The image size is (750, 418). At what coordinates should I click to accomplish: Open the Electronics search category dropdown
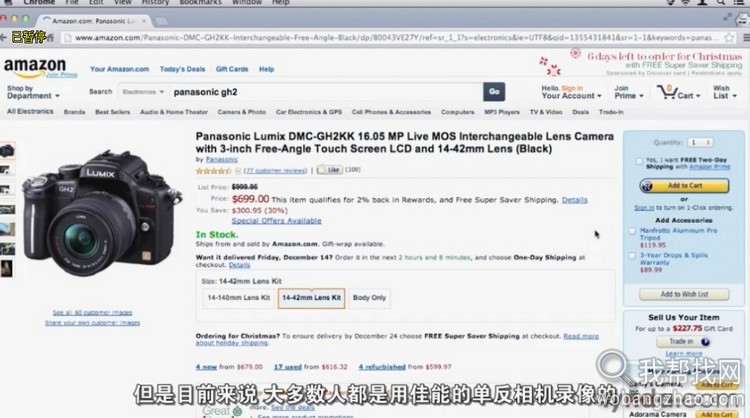(x=143, y=92)
